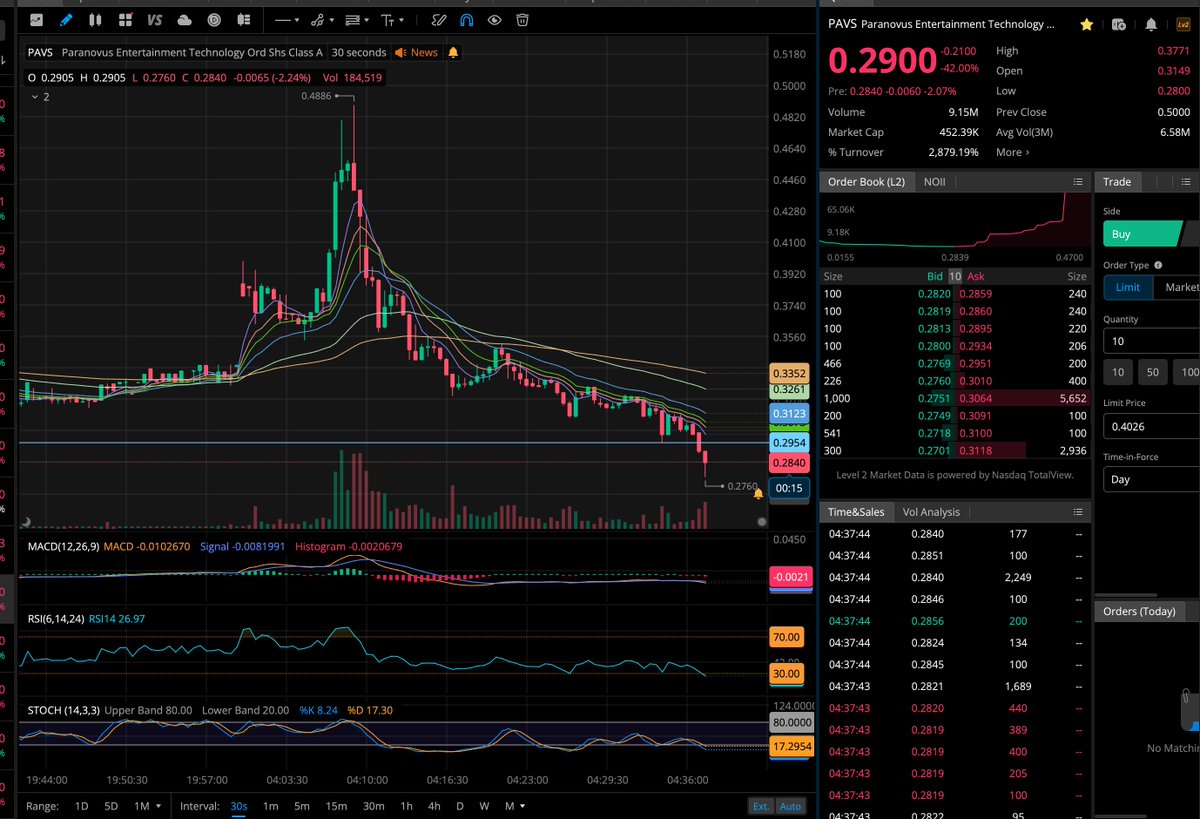Toggle the magnet snap mode
The image size is (1200, 819).
466,19
